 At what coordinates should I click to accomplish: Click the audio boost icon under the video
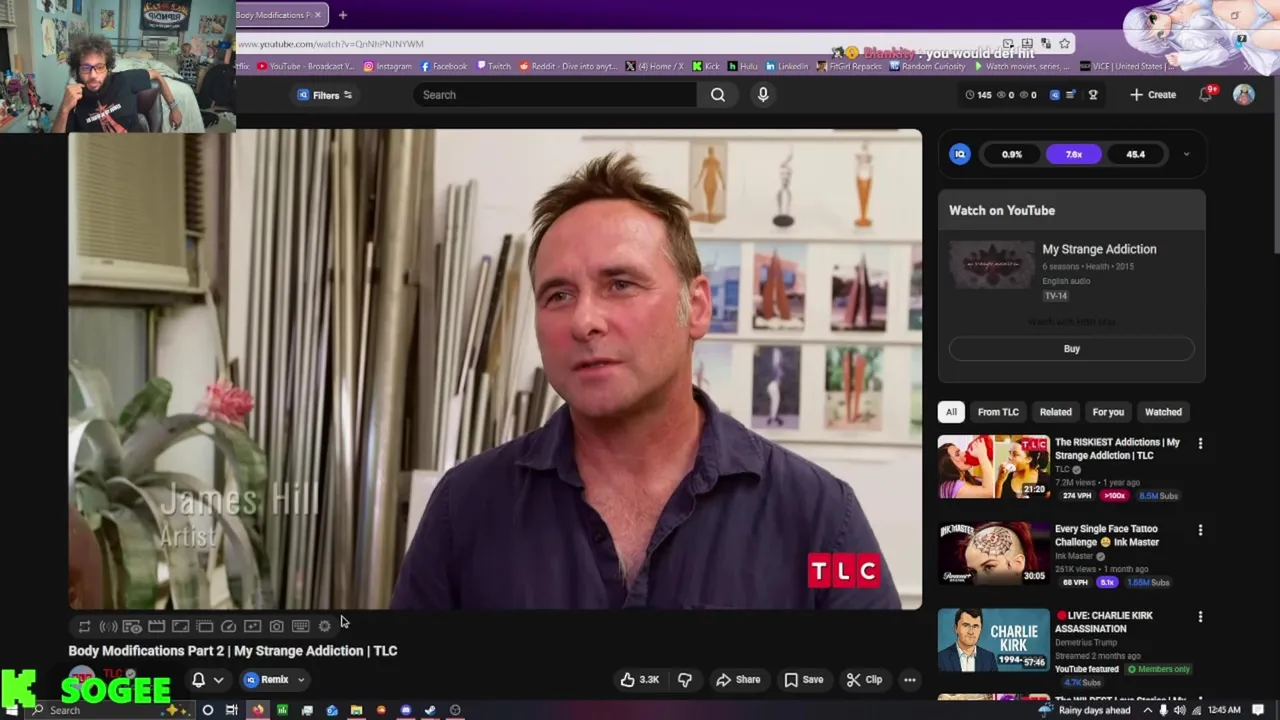coord(108,626)
